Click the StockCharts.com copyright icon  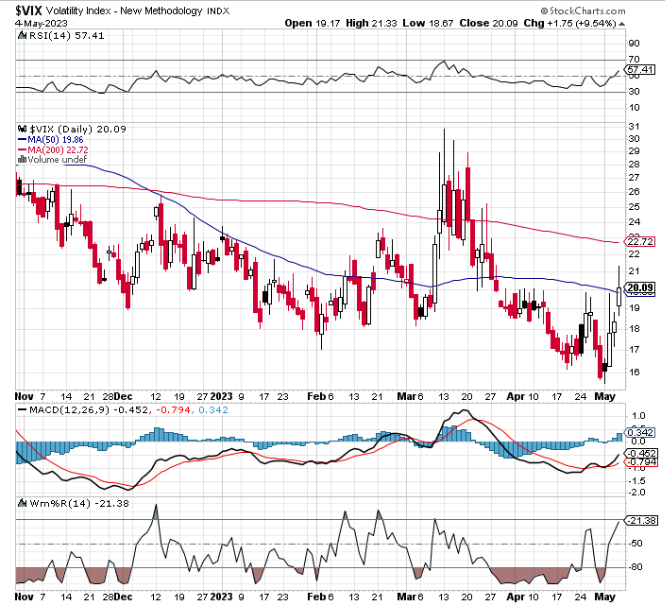point(544,11)
